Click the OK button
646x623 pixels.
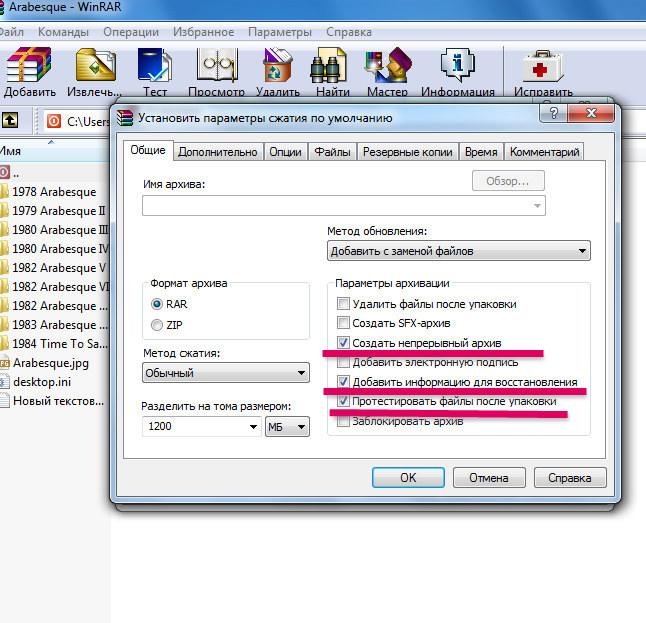[x=408, y=478]
